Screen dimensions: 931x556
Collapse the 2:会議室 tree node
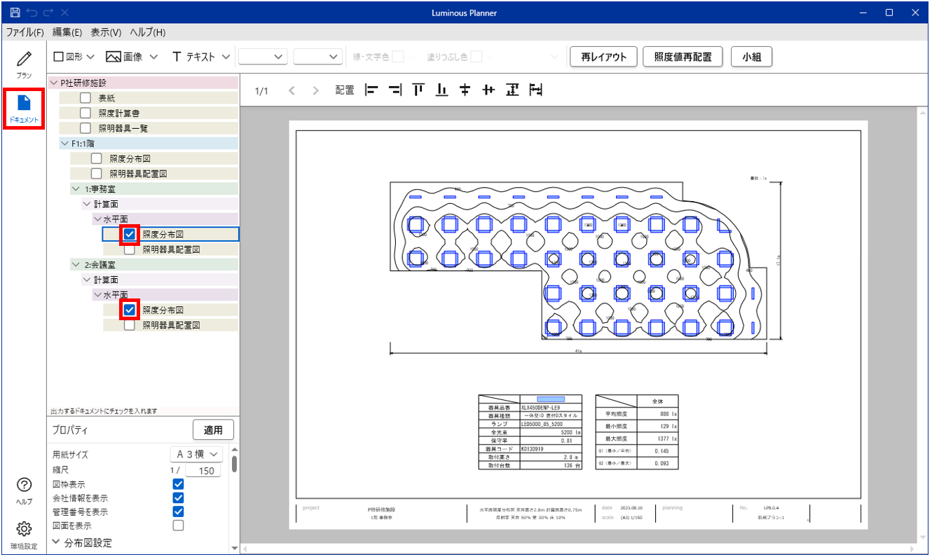(x=76, y=264)
